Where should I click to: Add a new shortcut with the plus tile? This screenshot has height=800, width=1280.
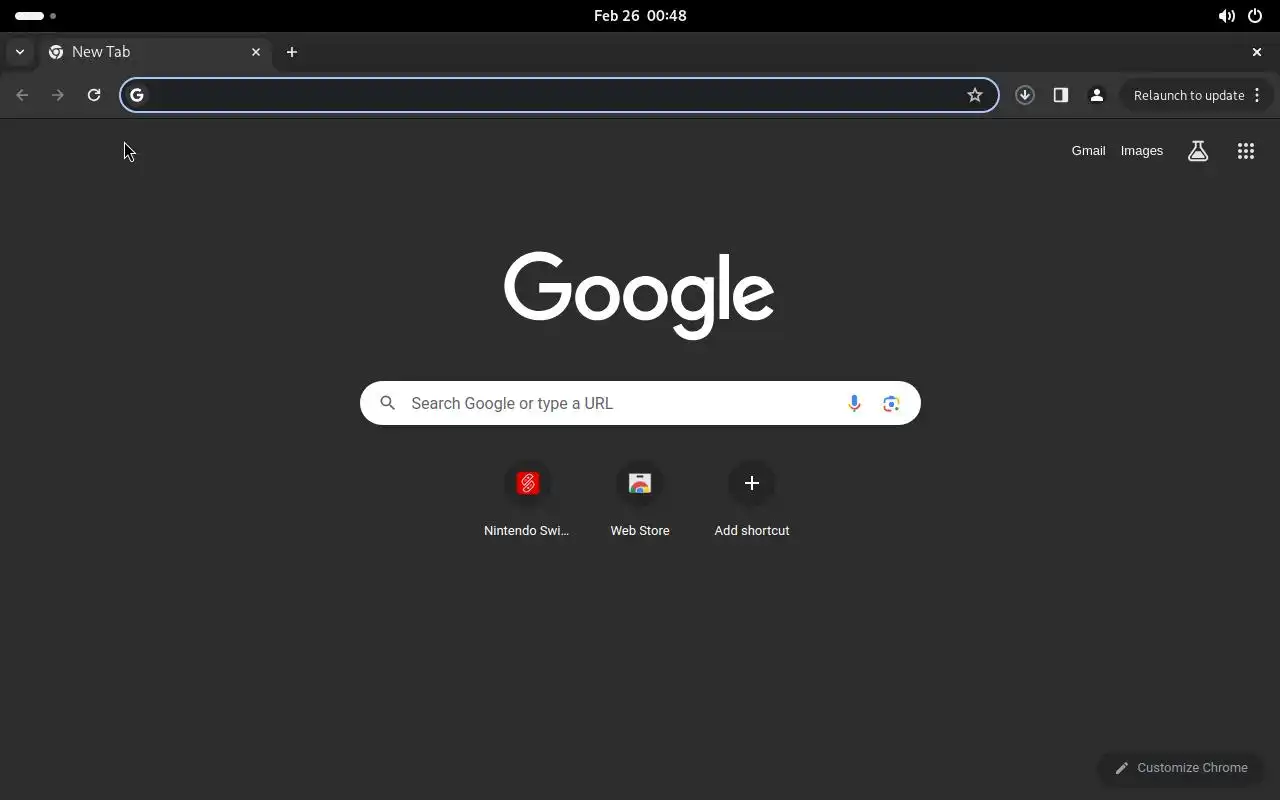point(752,501)
